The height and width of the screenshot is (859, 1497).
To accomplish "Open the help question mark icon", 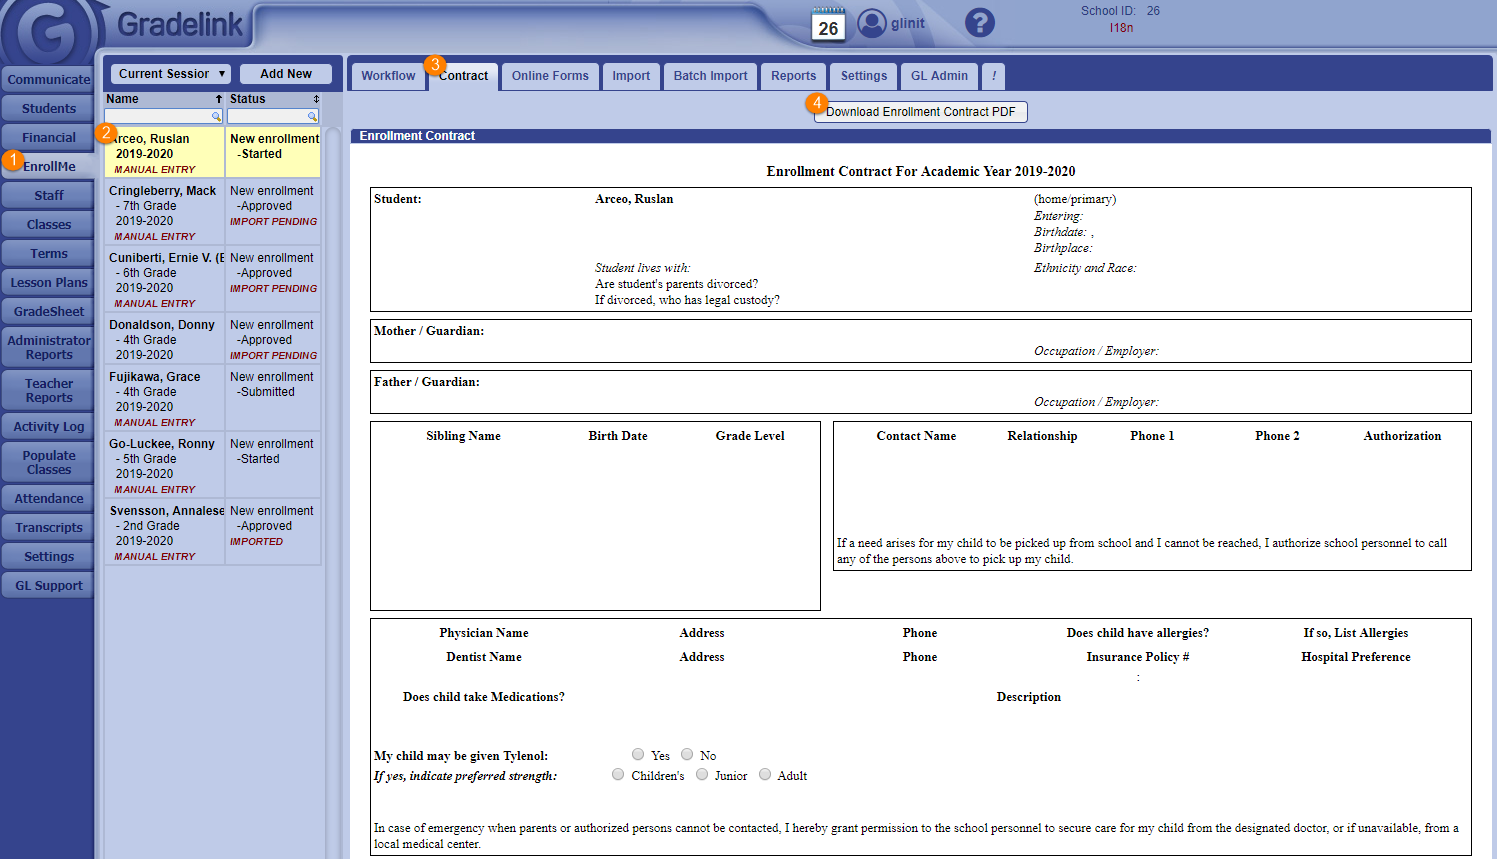I will click(980, 22).
